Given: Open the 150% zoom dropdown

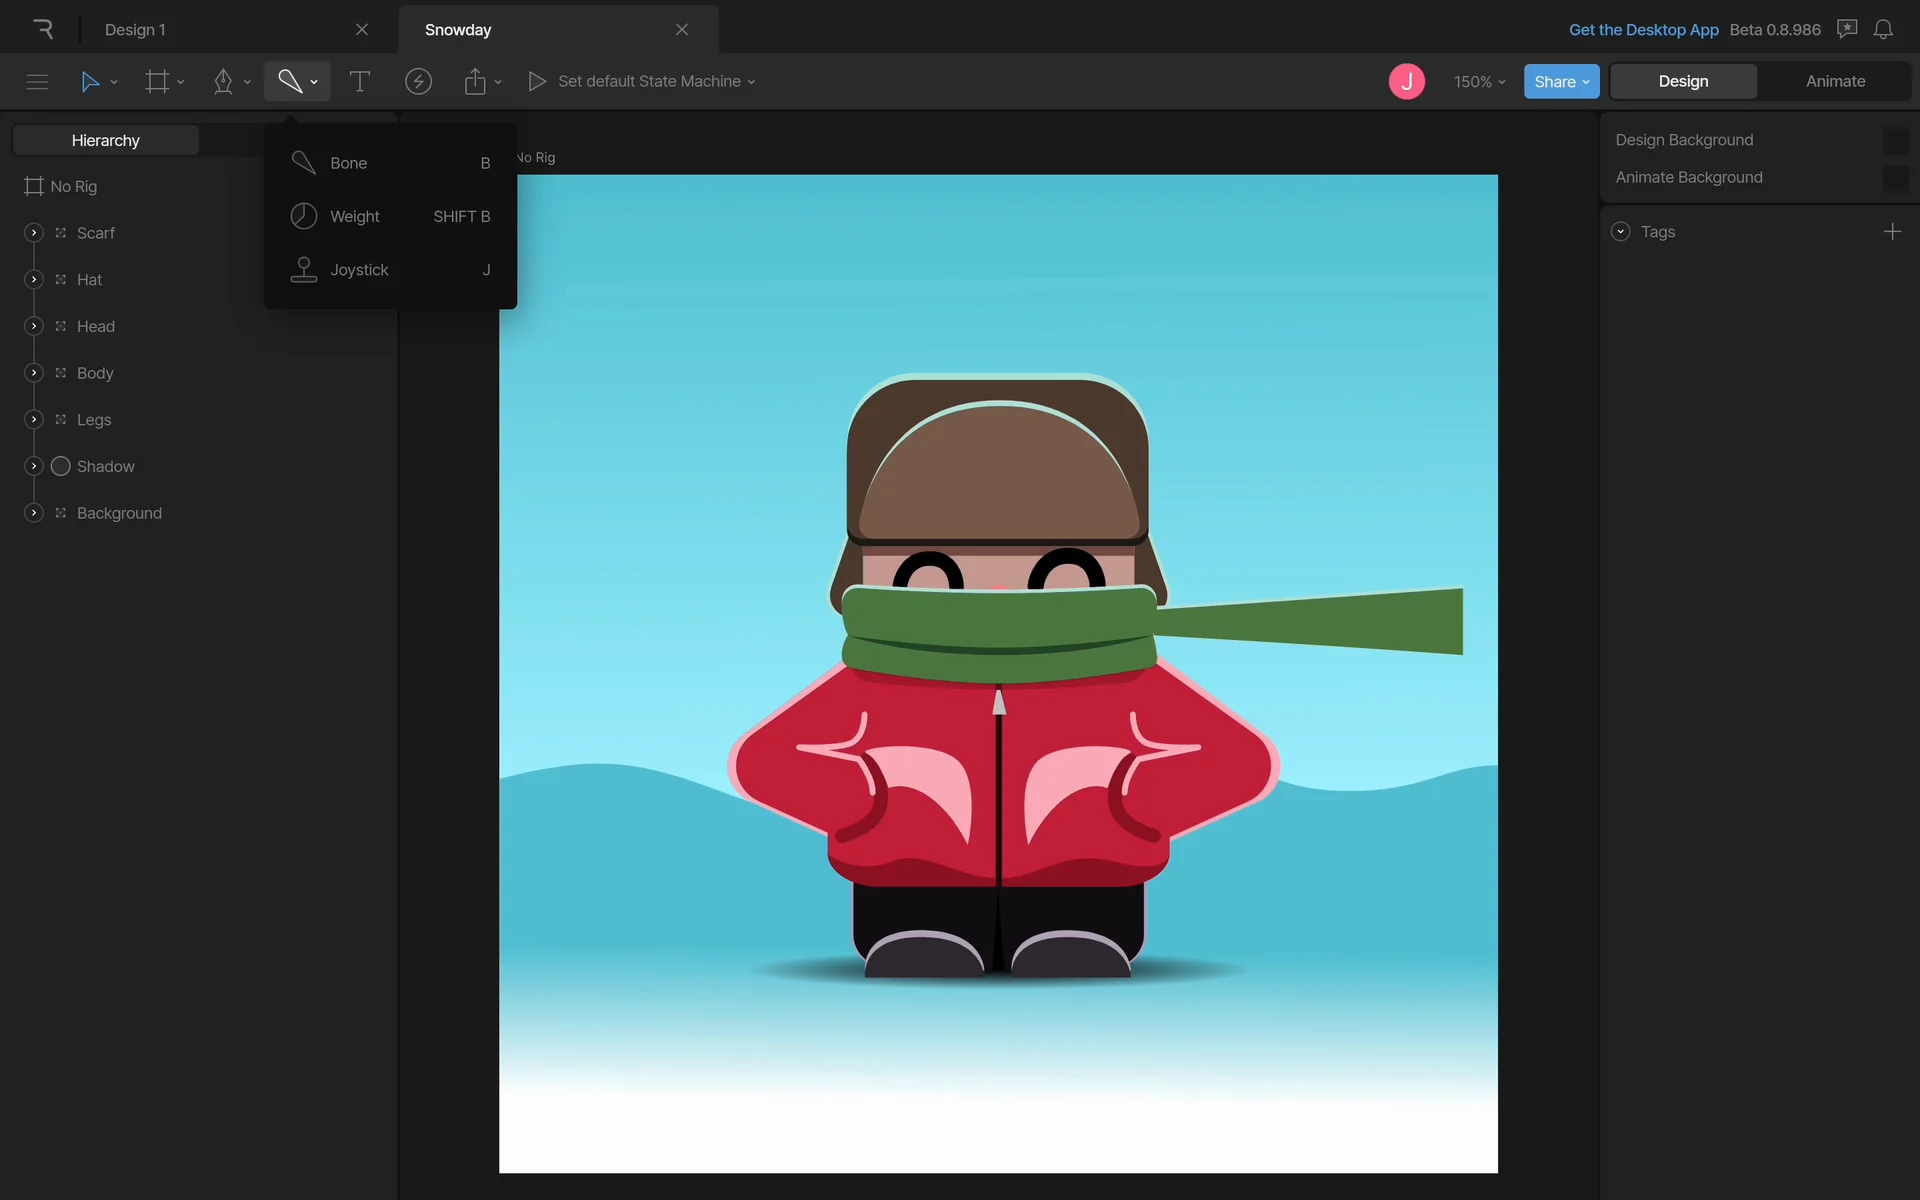Looking at the screenshot, I should click(x=1479, y=81).
